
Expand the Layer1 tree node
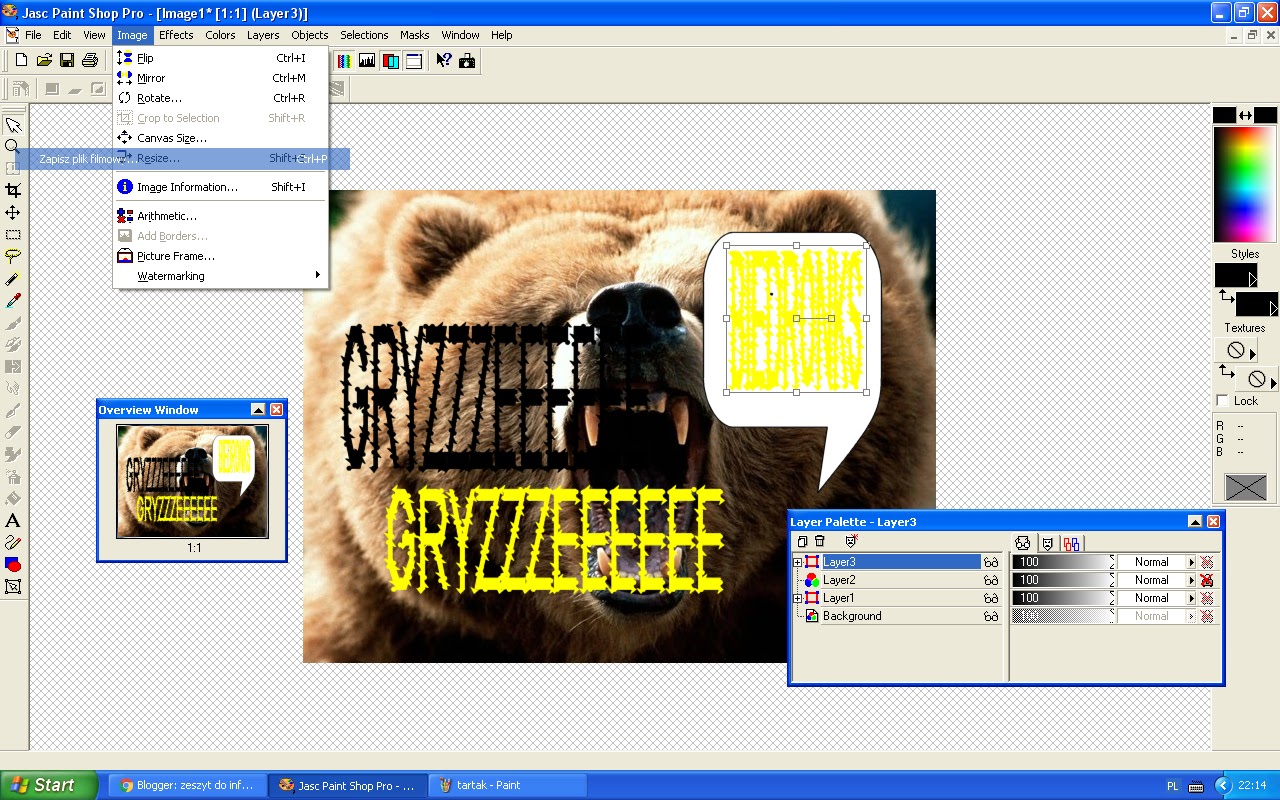(x=796, y=597)
